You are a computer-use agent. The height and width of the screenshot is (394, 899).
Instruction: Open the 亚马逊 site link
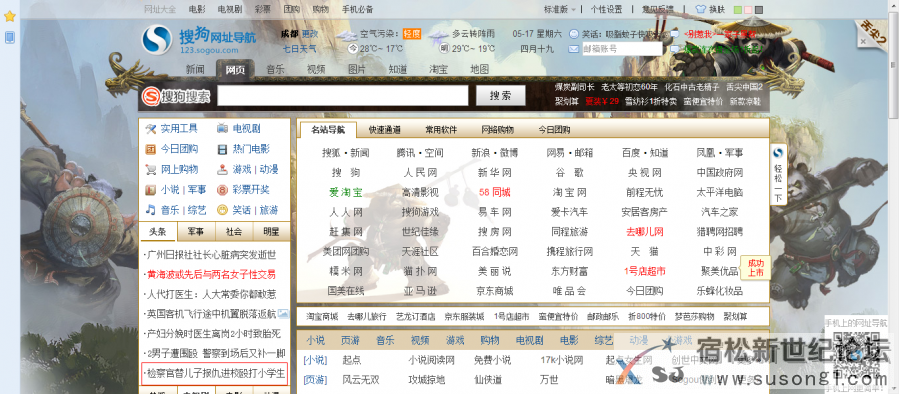420,291
